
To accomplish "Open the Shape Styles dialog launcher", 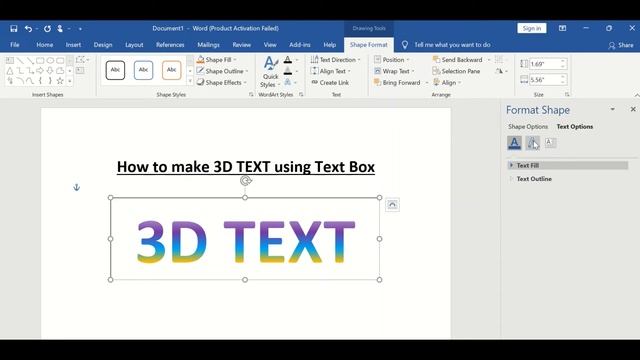I will 251,94.
